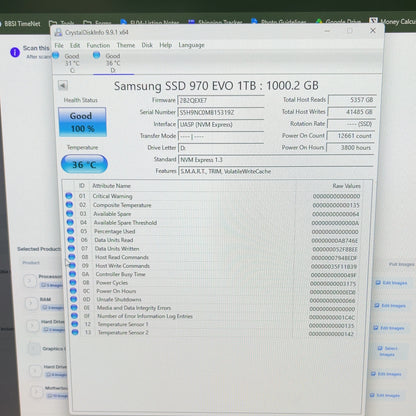Click the Good 100 % health status button
This screenshot has height=416, width=416.
[x=82, y=122]
